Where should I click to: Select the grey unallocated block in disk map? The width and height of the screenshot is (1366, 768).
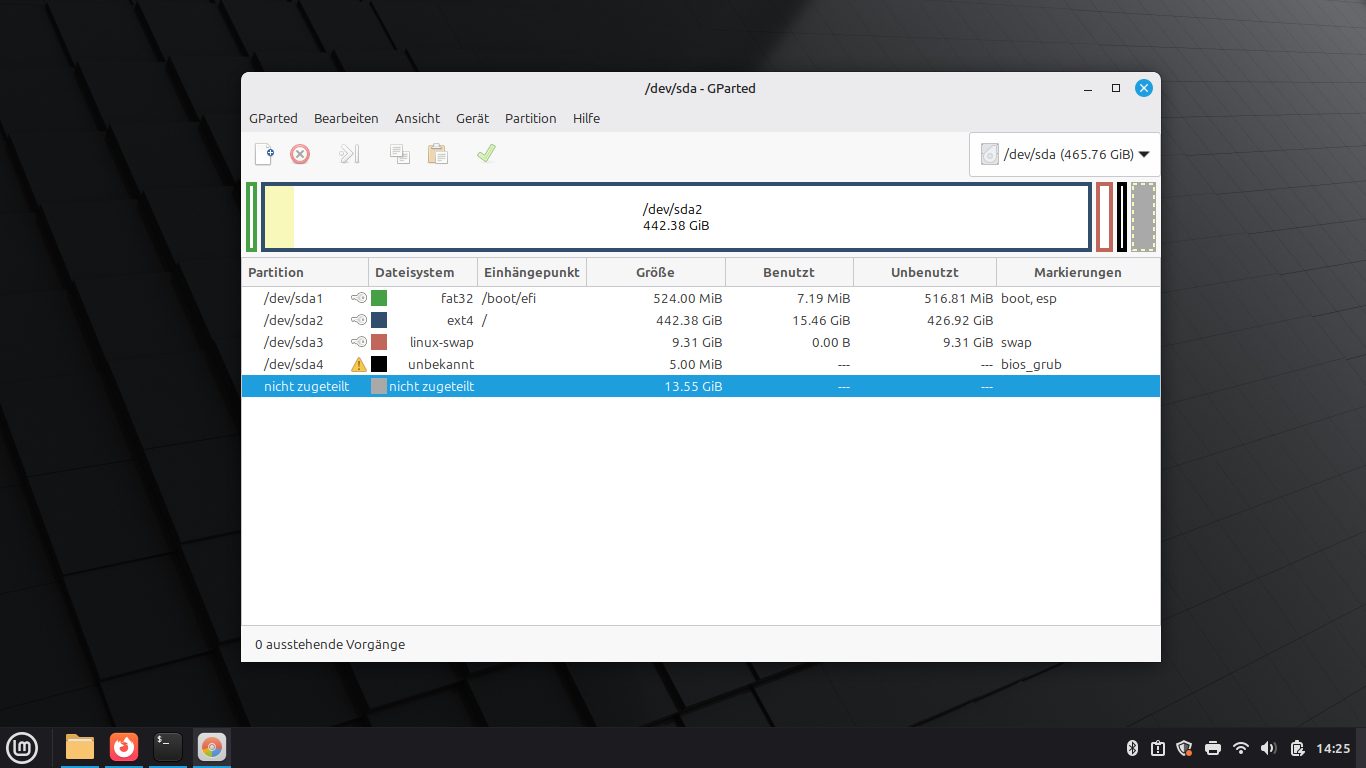(x=1144, y=217)
